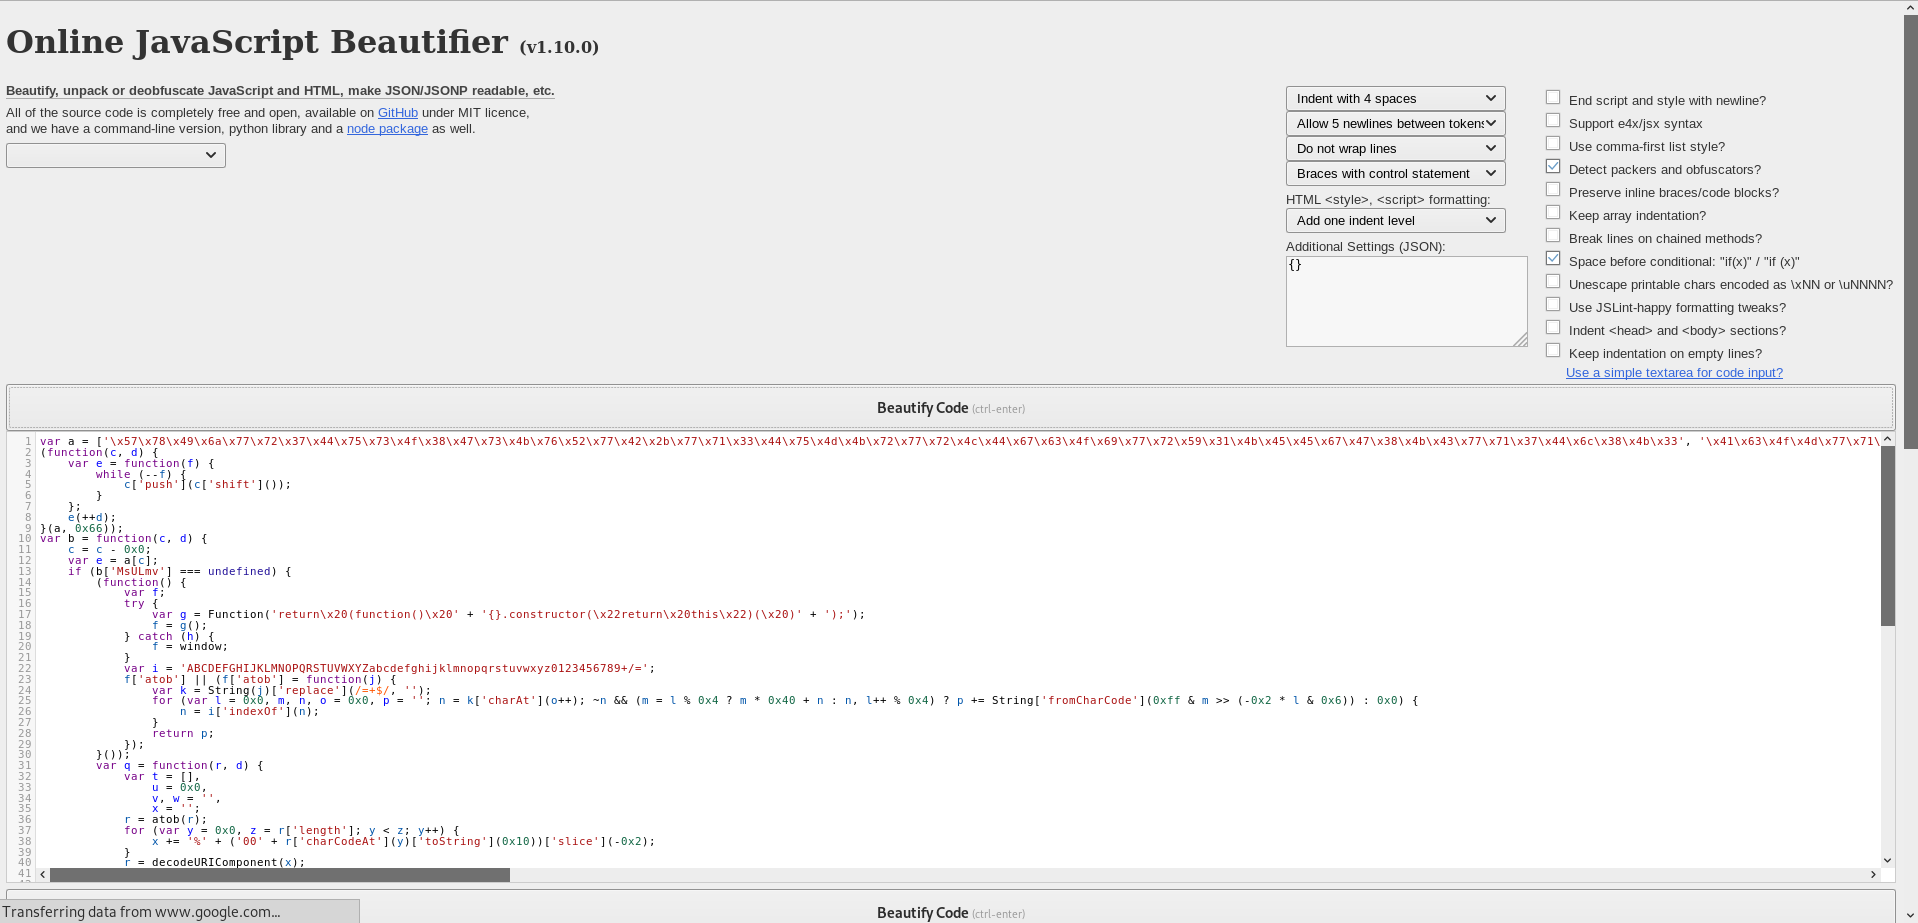This screenshot has height=923, width=1918.
Task: Enable End script with newline checkbox
Action: coord(1553,98)
